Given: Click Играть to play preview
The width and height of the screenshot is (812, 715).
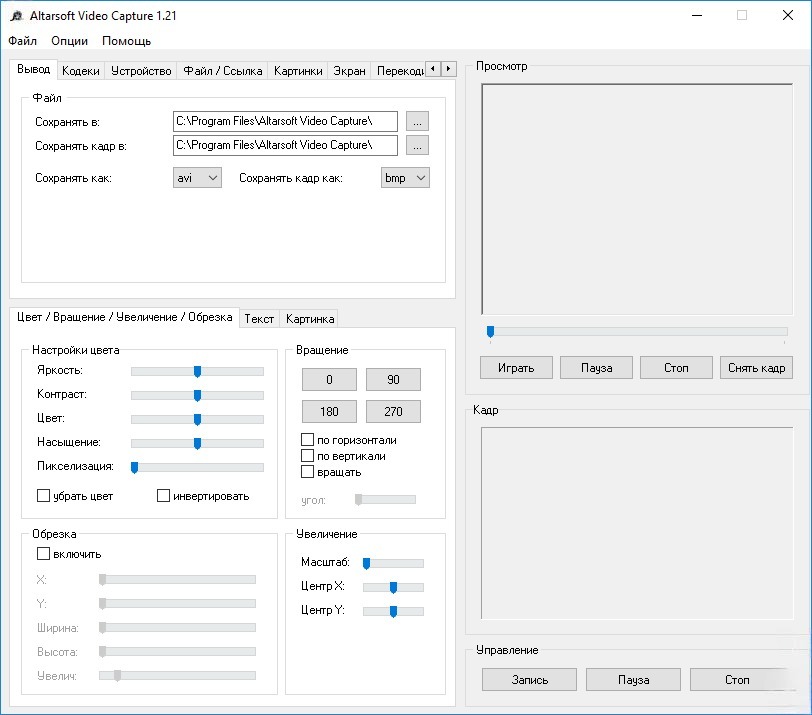Looking at the screenshot, I should (516, 368).
